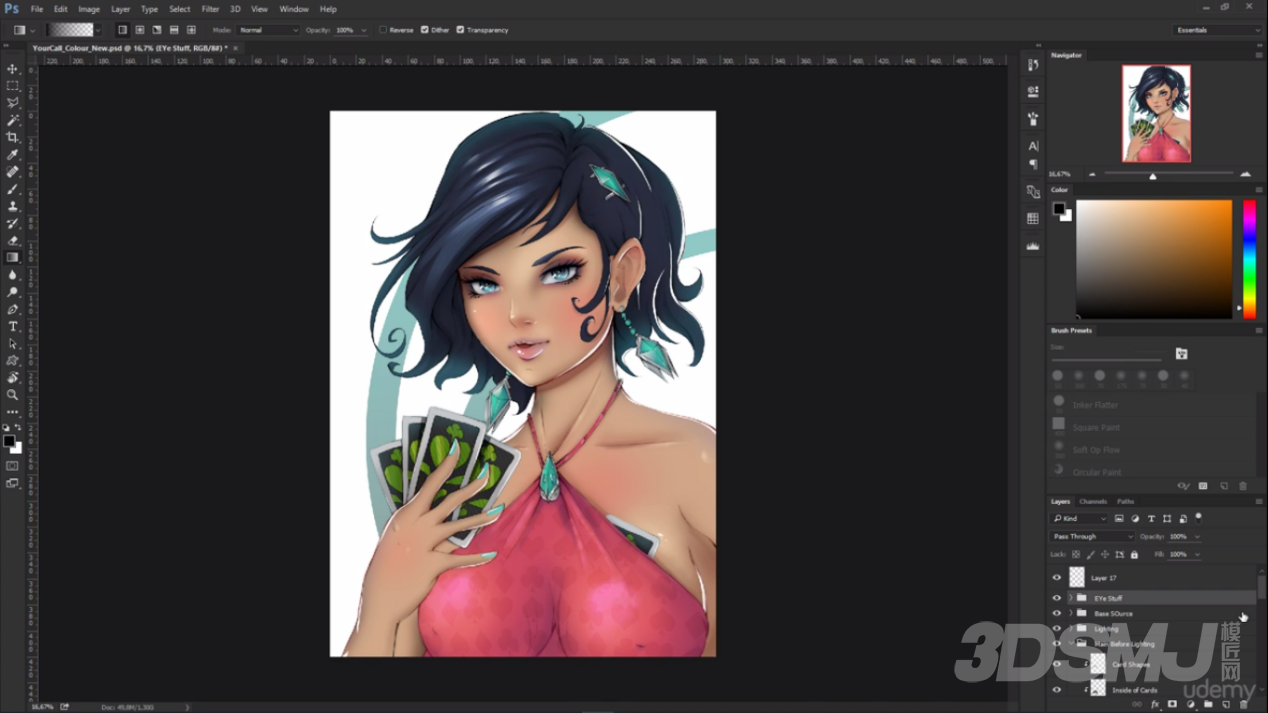This screenshot has width=1268, height=713.
Task: Activate the Eraser tool
Action: (x=13, y=241)
